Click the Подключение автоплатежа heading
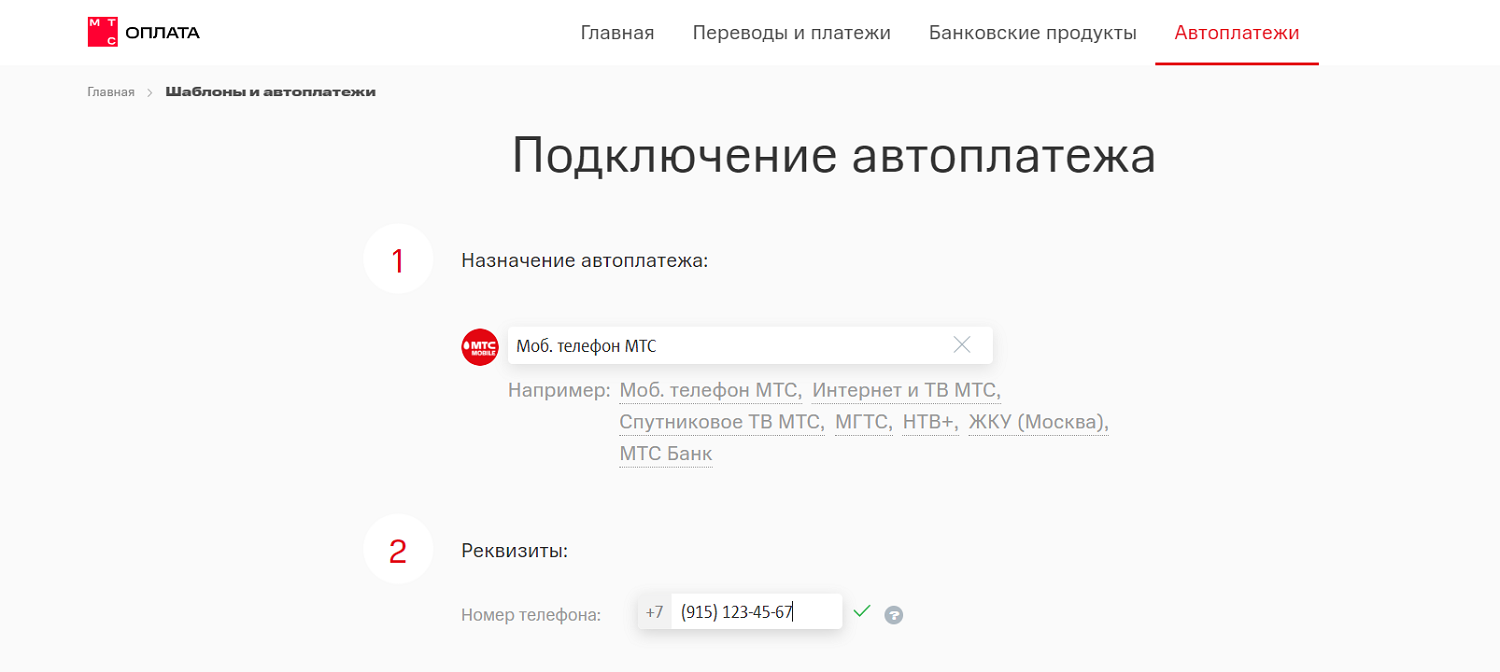Screen dimensions: 1500x672 [834, 156]
